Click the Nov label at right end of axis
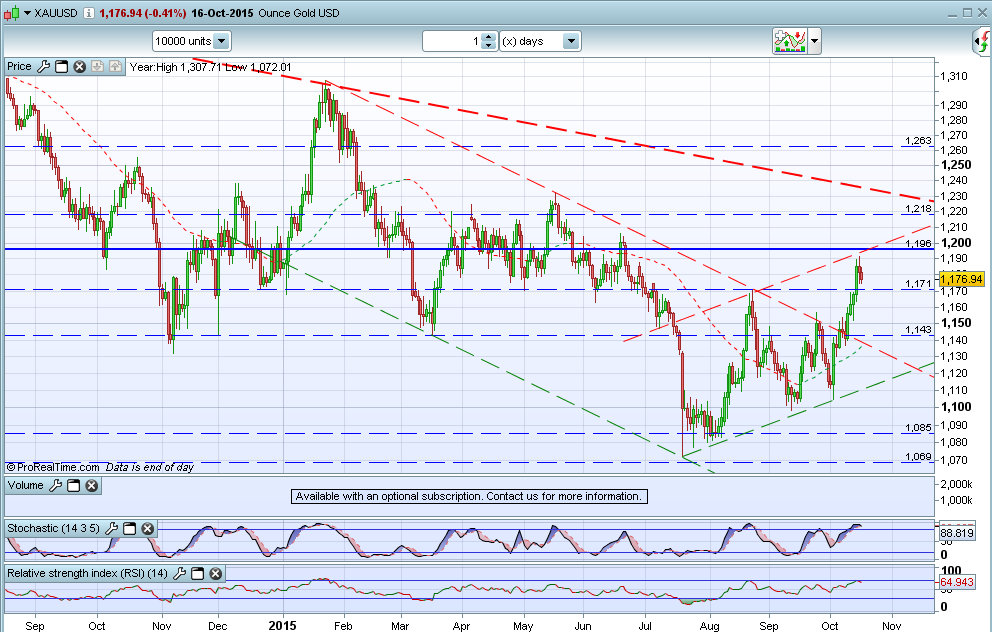Image resolution: width=992 pixels, height=632 pixels. pyautogui.click(x=891, y=626)
